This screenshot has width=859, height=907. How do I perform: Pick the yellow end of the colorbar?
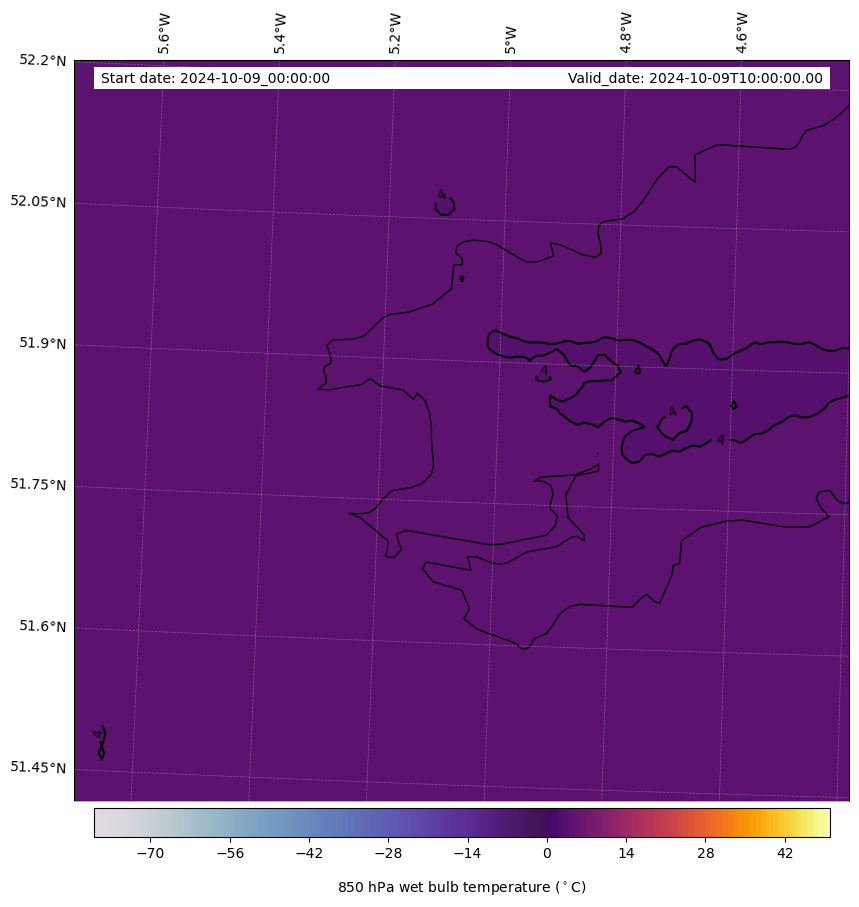(823, 822)
